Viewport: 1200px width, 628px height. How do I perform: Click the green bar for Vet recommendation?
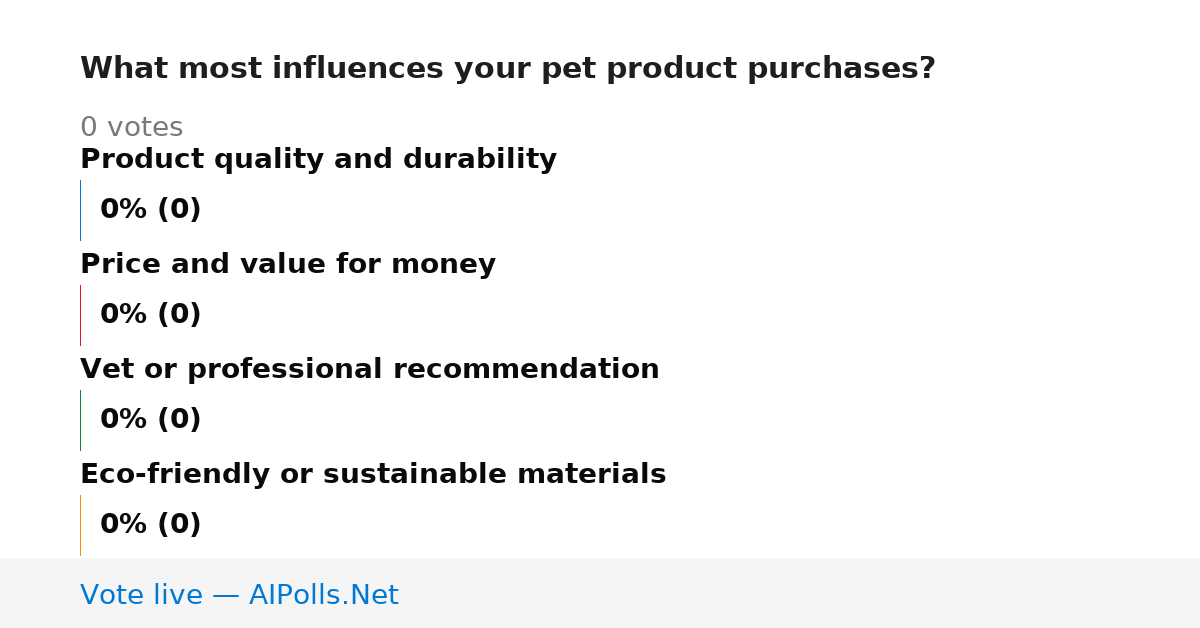[x=81, y=420]
